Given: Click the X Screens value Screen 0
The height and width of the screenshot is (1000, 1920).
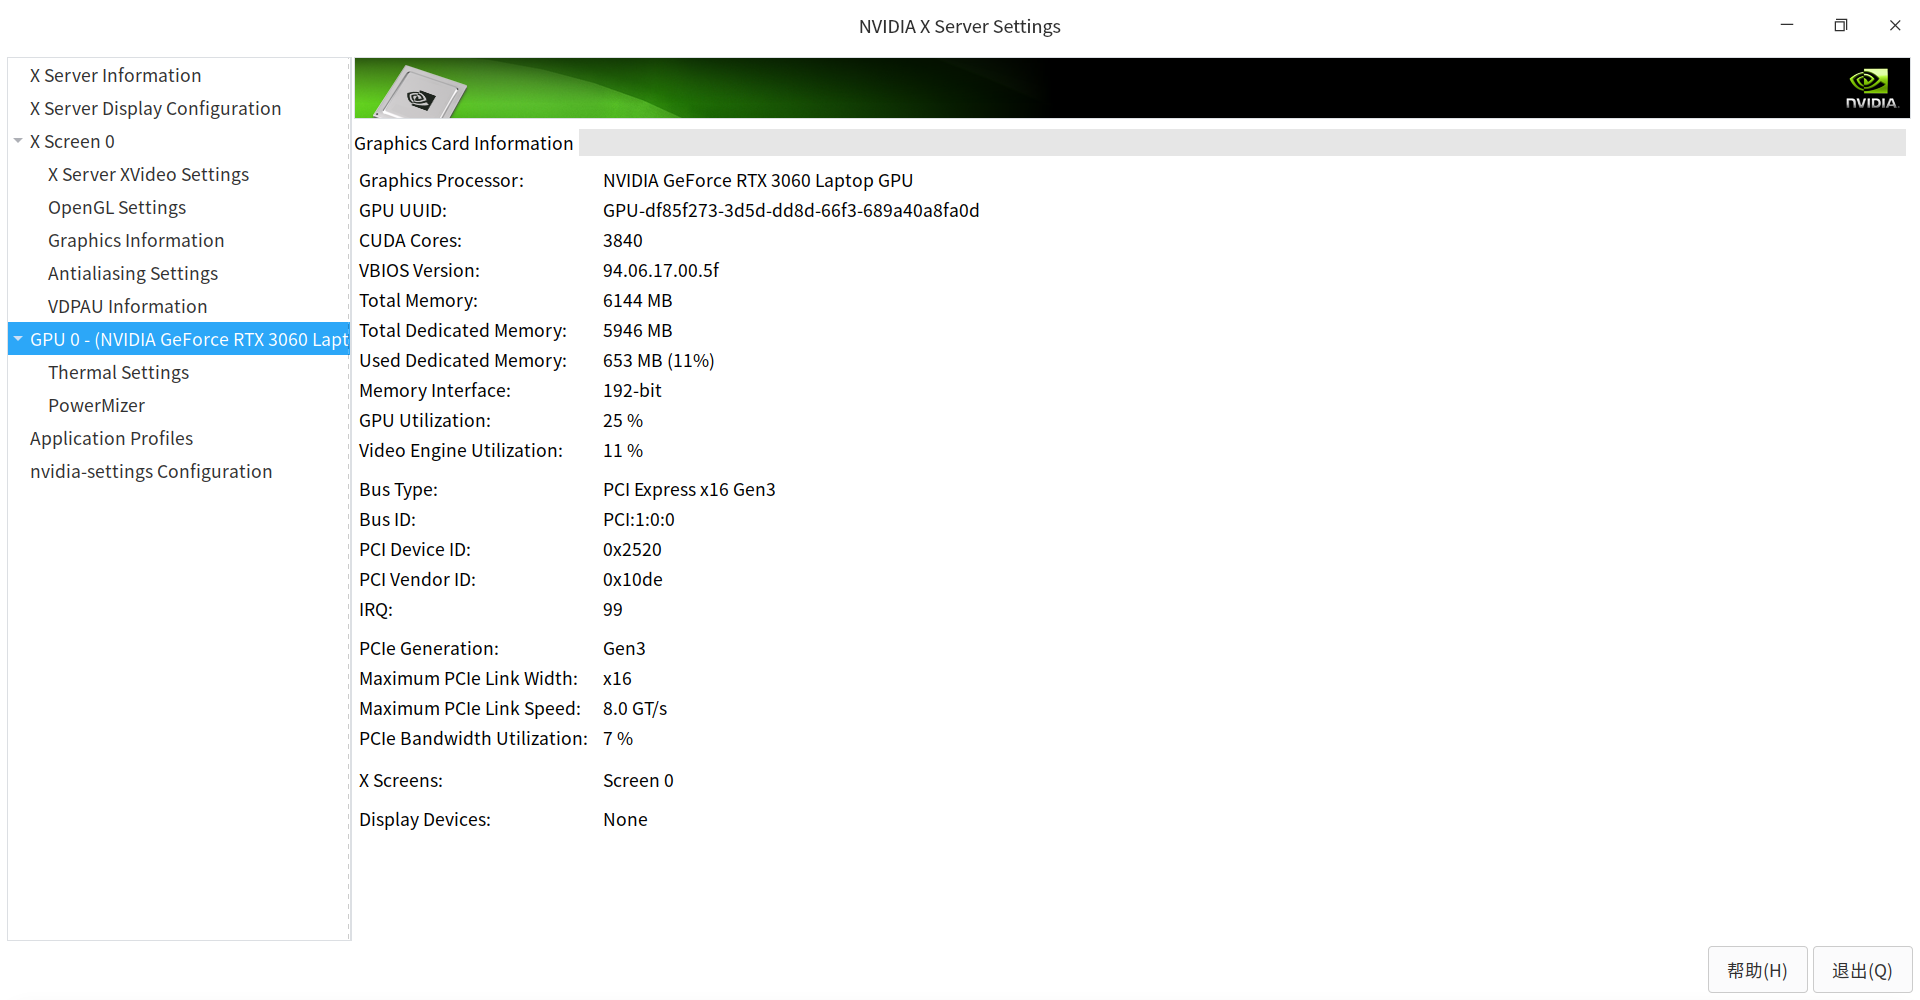Looking at the screenshot, I should point(638,781).
